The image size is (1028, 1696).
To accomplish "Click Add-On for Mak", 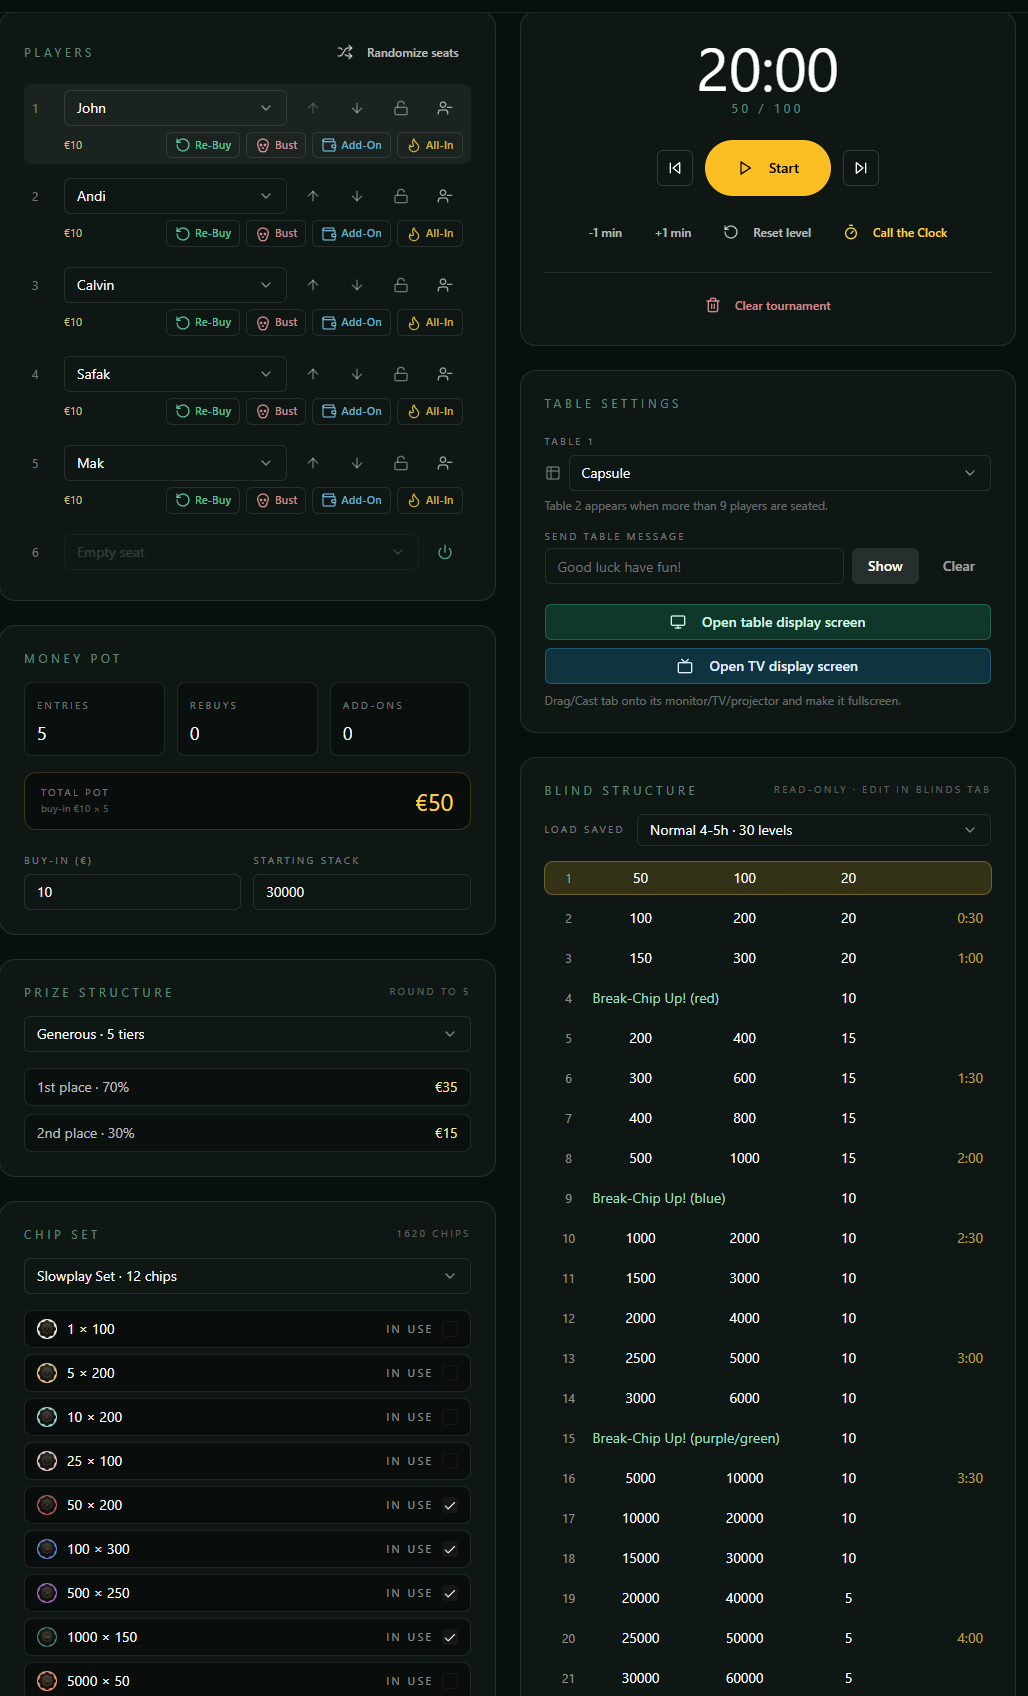I will [351, 500].
